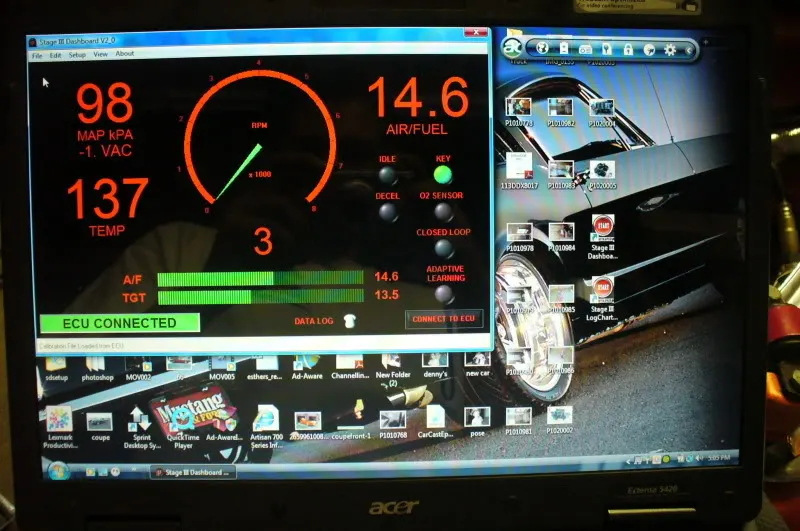Open the QuickTime Player desktop icon
Image resolution: width=800 pixels, height=531 pixels.
pos(183,427)
